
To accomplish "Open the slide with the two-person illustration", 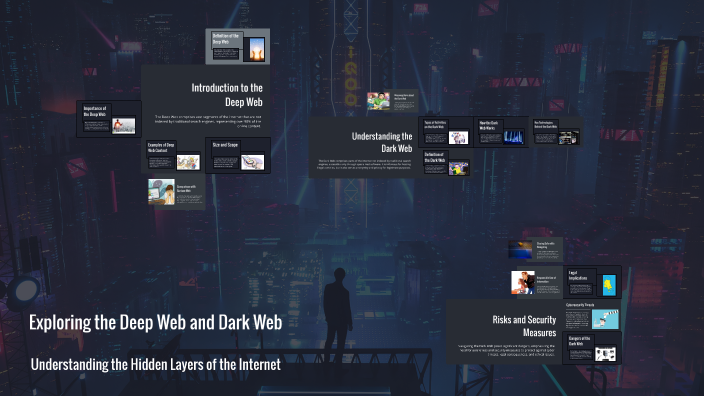I will coord(537,282).
